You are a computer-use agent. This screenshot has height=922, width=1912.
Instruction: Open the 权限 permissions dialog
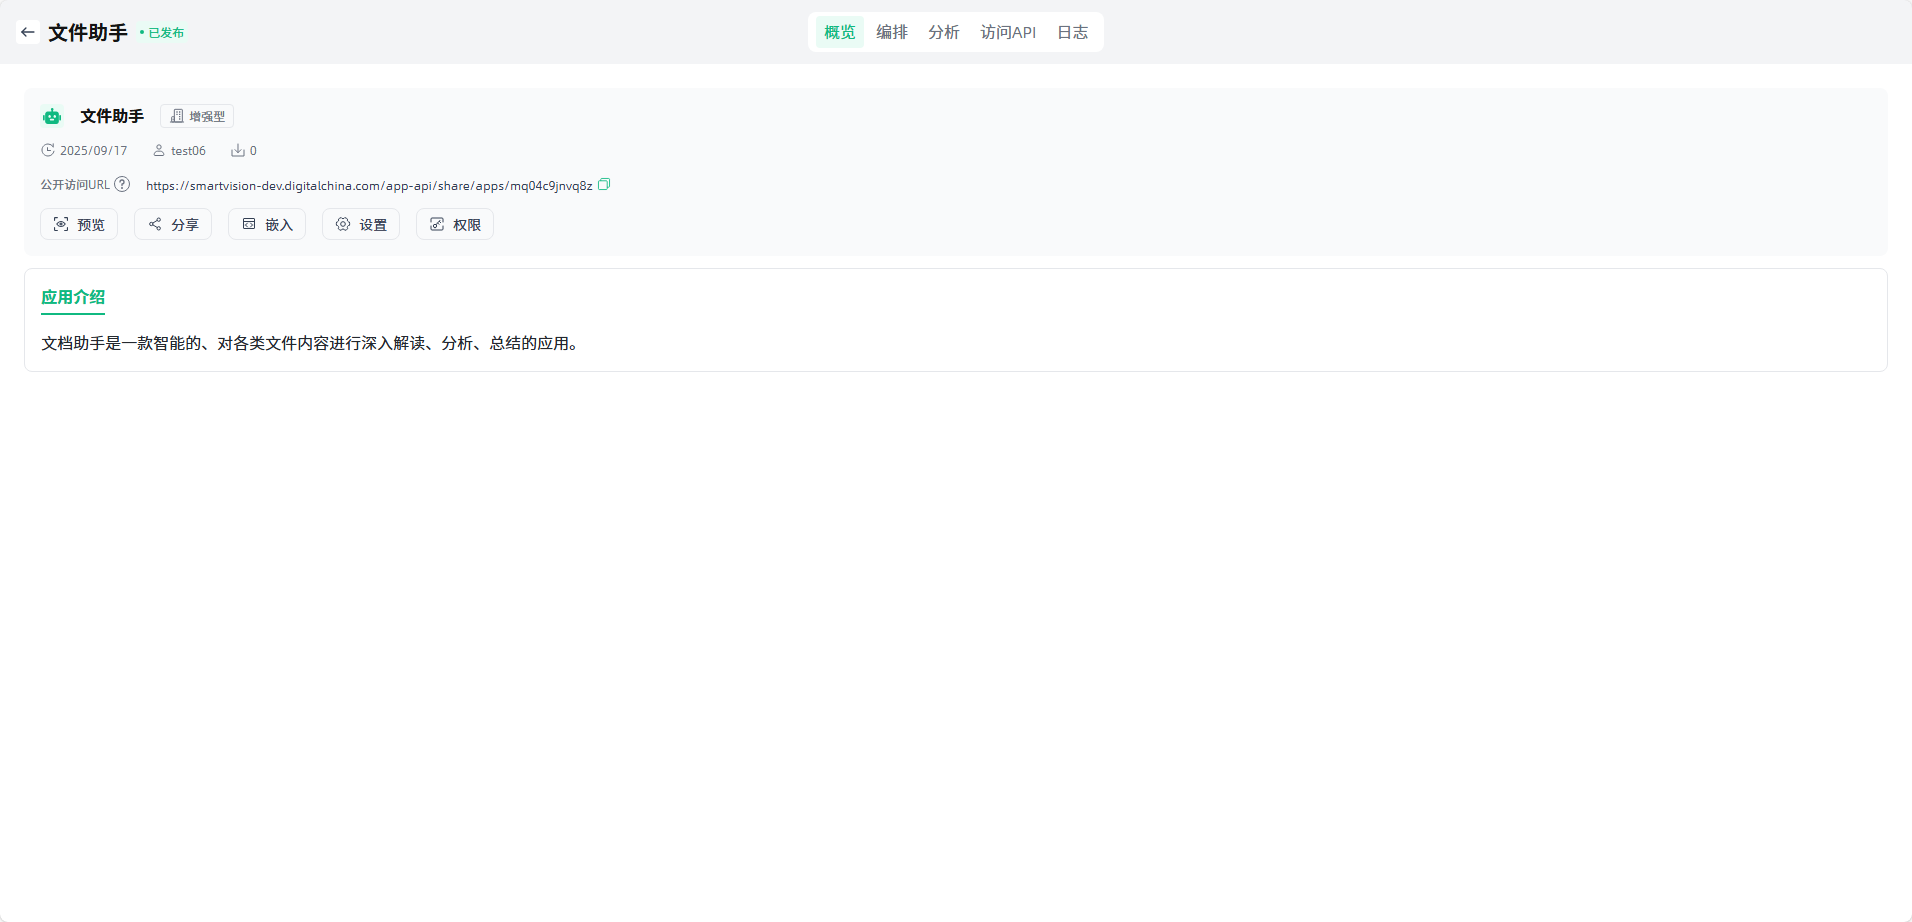click(x=455, y=224)
